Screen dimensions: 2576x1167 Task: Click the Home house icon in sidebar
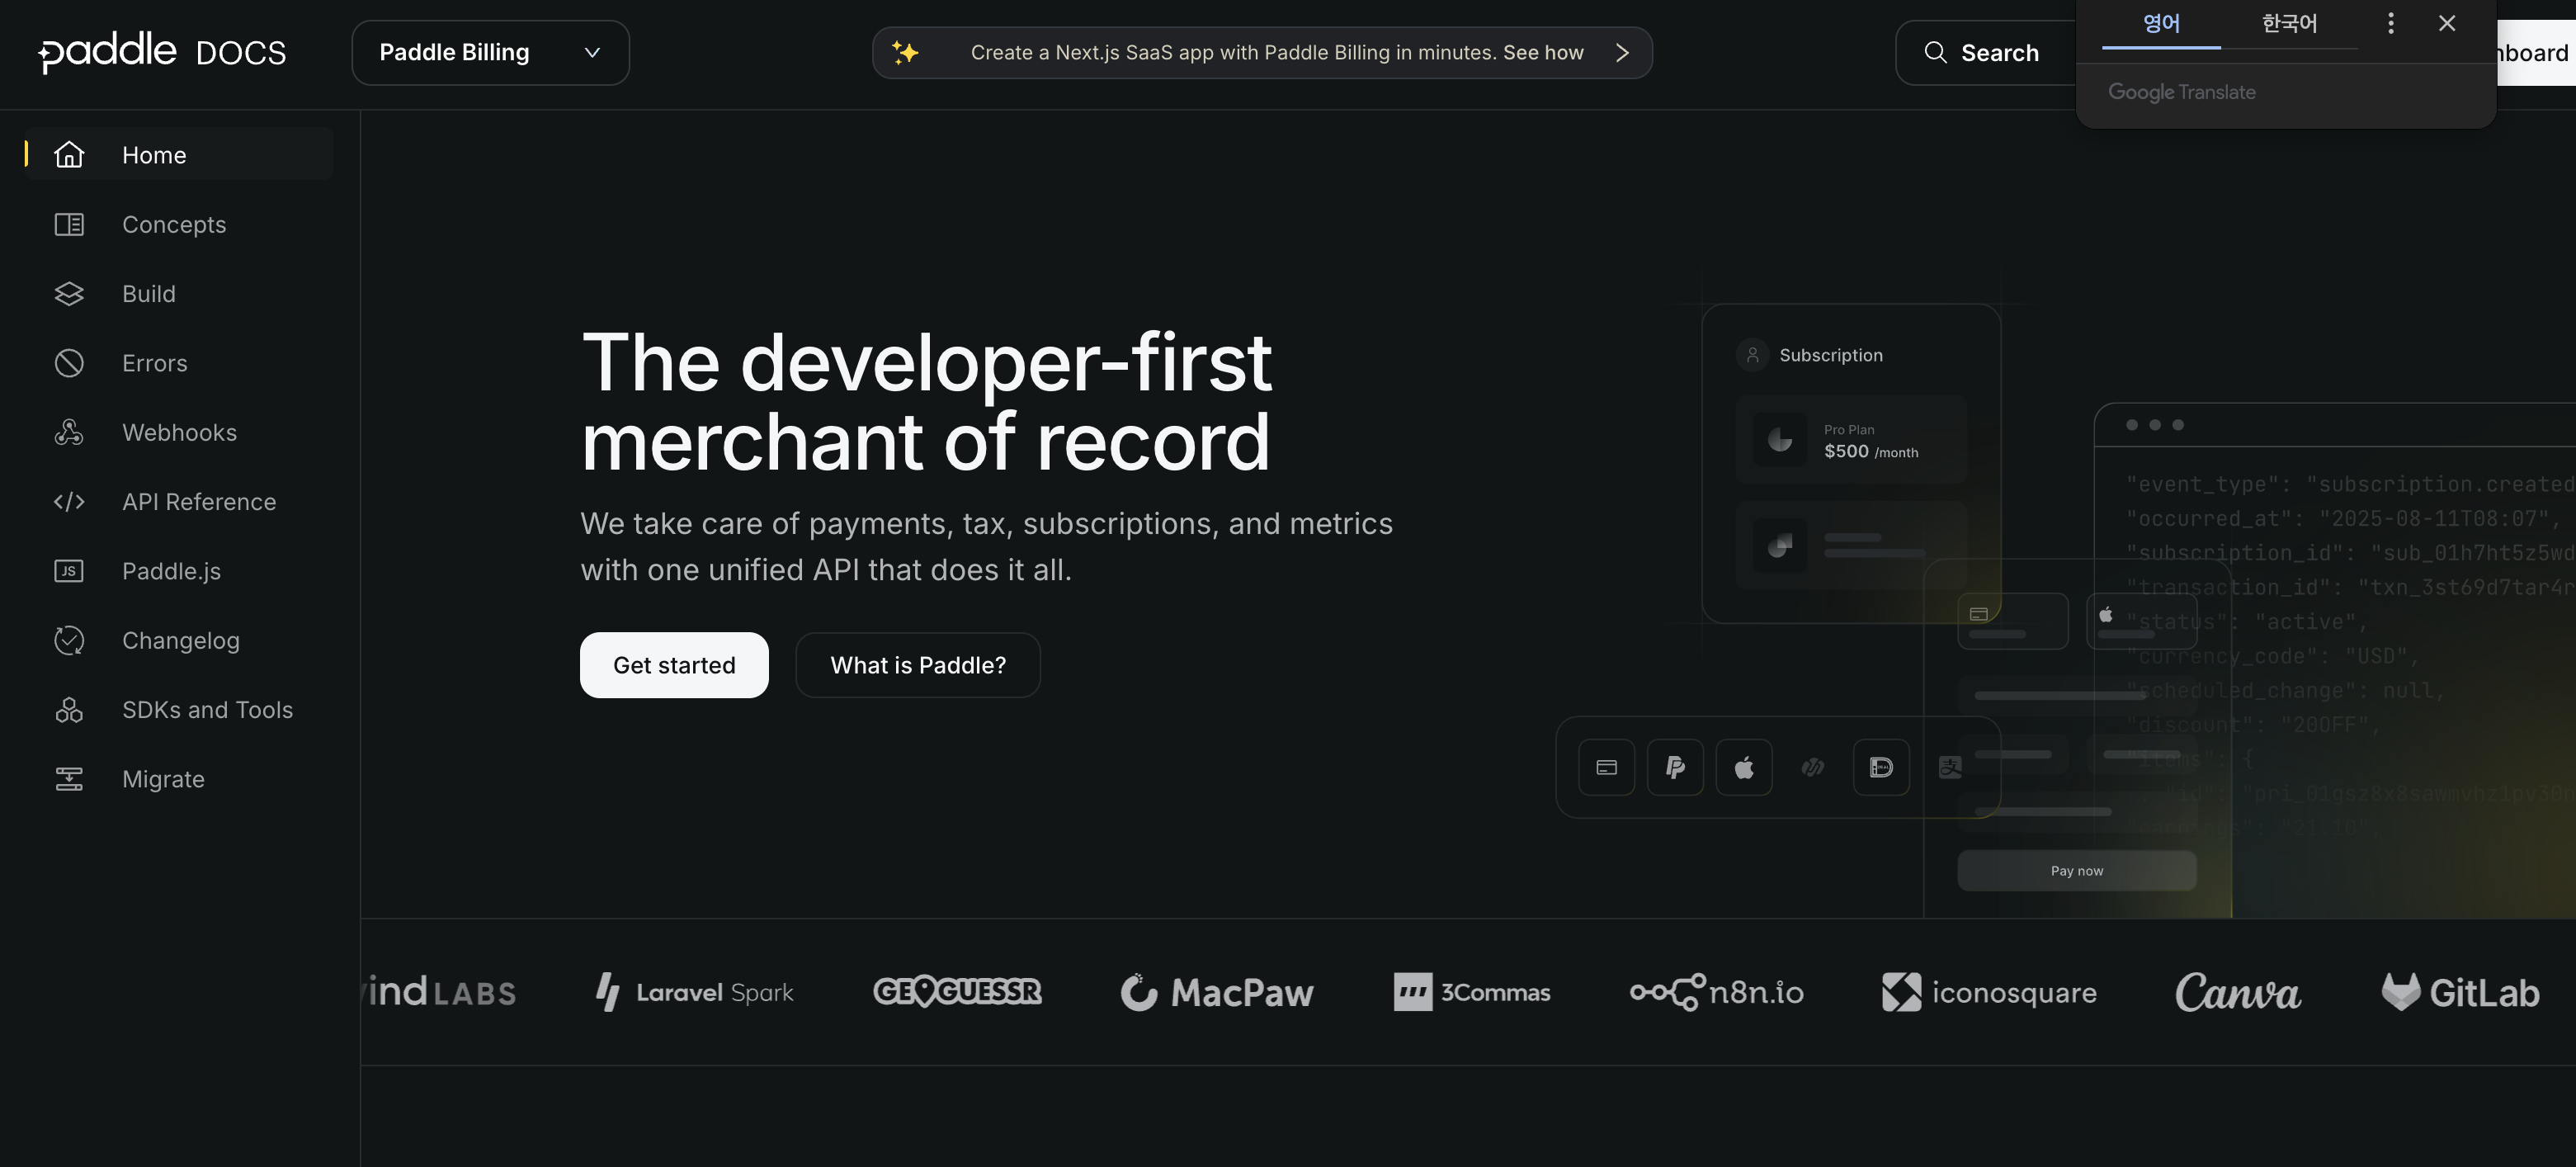[x=69, y=155]
